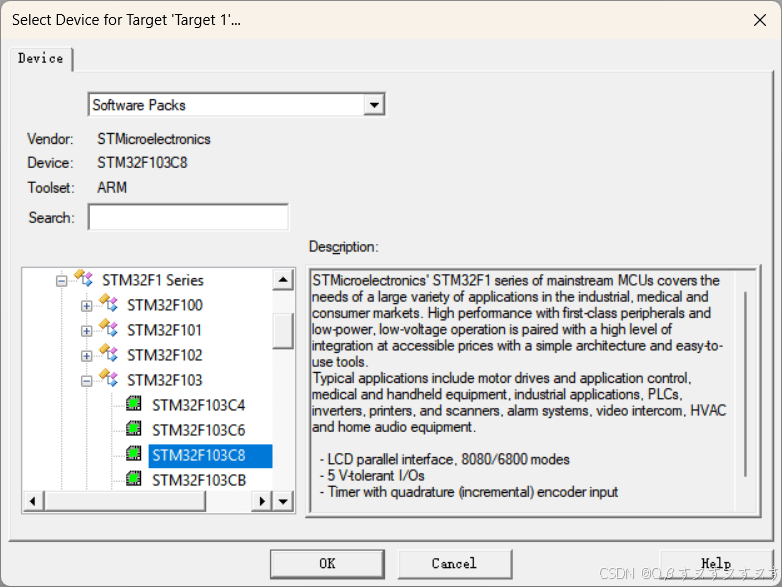Collapse the STM32F1 Series tree node

point(61,281)
